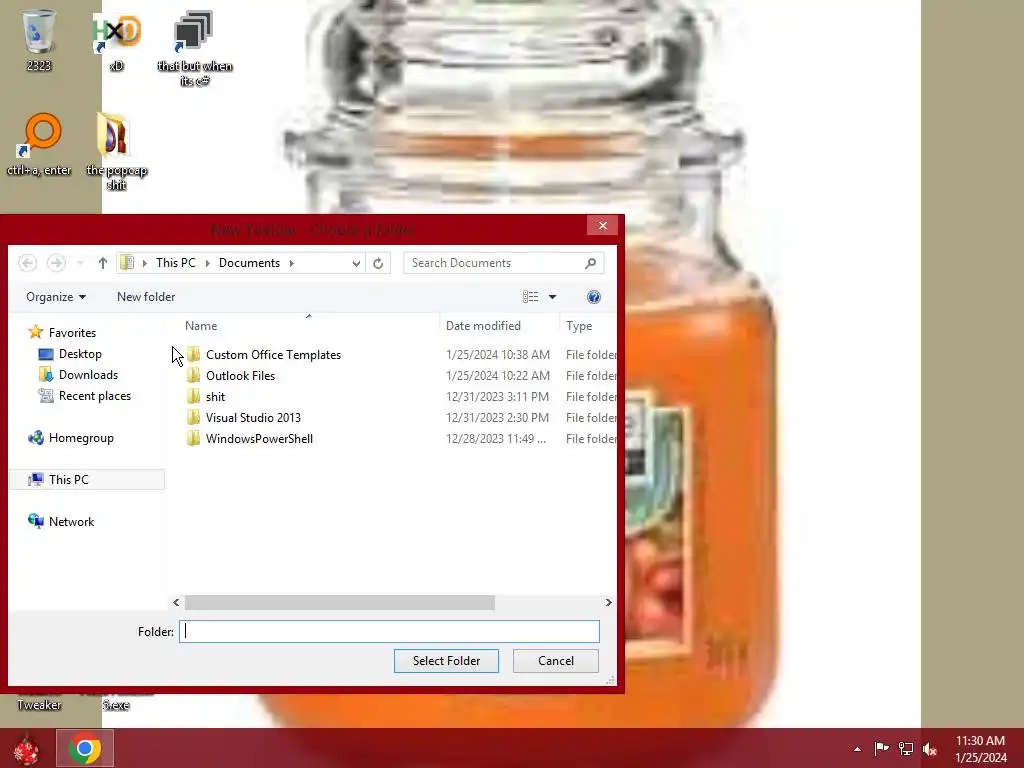Click This PC in the address breadcrumb
This screenshot has width=1024, height=768.
point(176,263)
